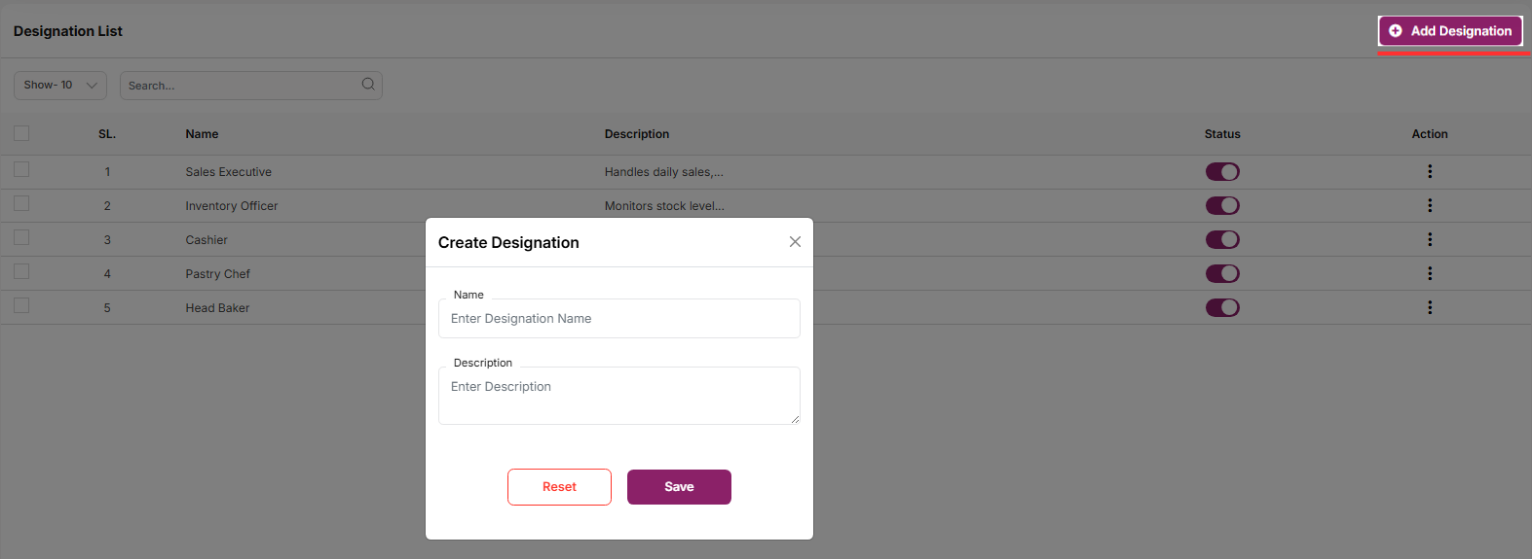Save the new designation
The image size is (1533, 560).
pyautogui.click(x=679, y=487)
